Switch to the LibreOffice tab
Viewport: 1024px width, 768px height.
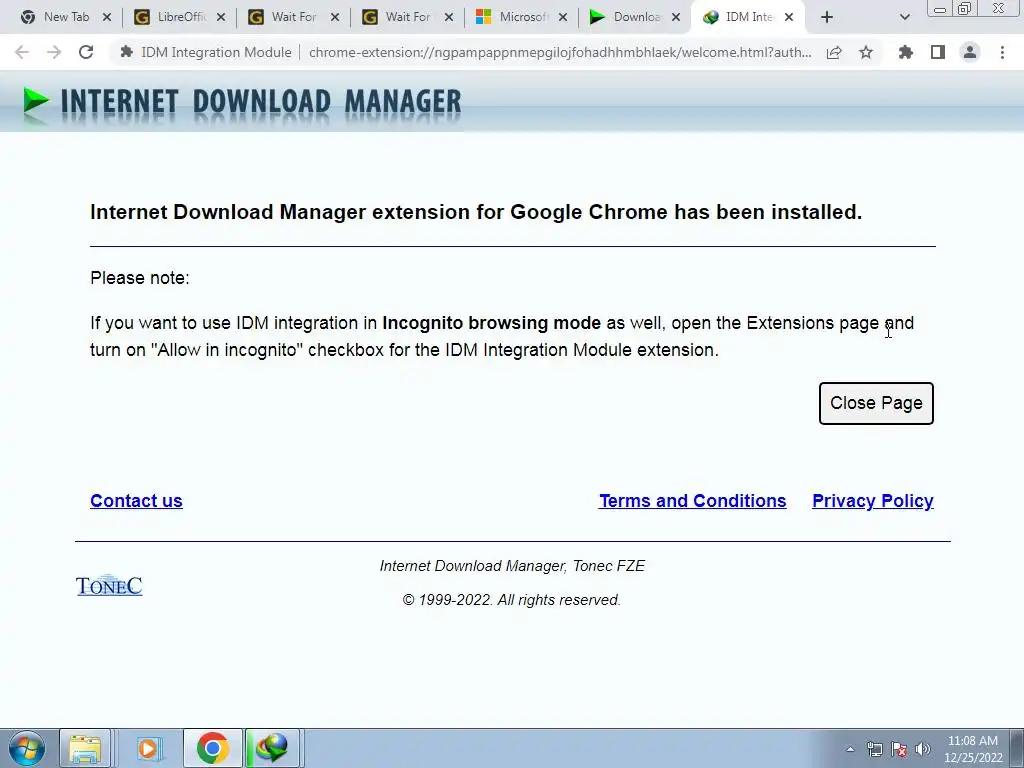180,17
